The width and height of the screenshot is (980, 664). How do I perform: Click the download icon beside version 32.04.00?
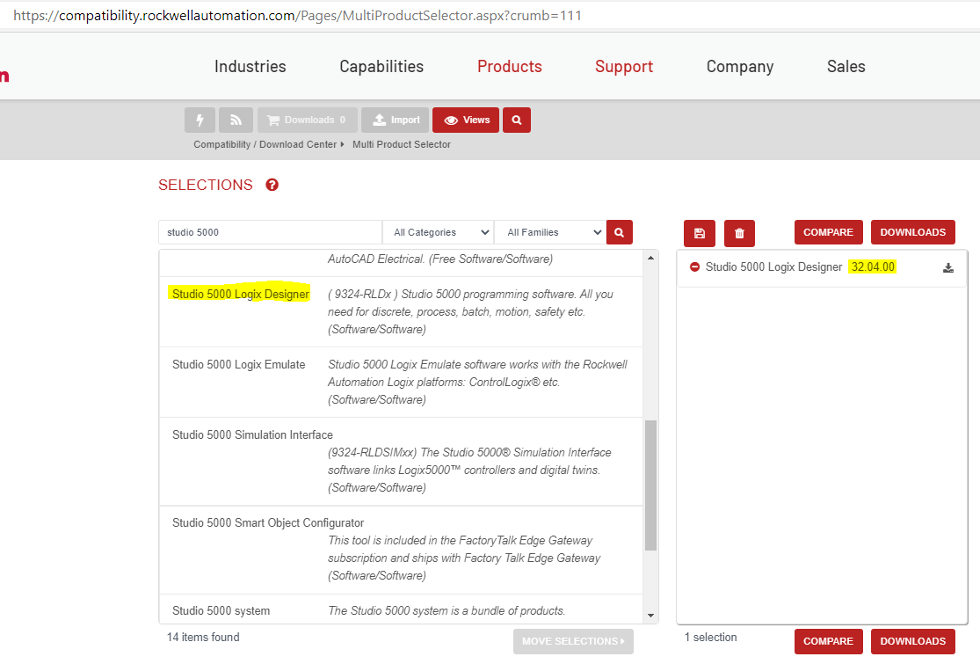click(948, 268)
